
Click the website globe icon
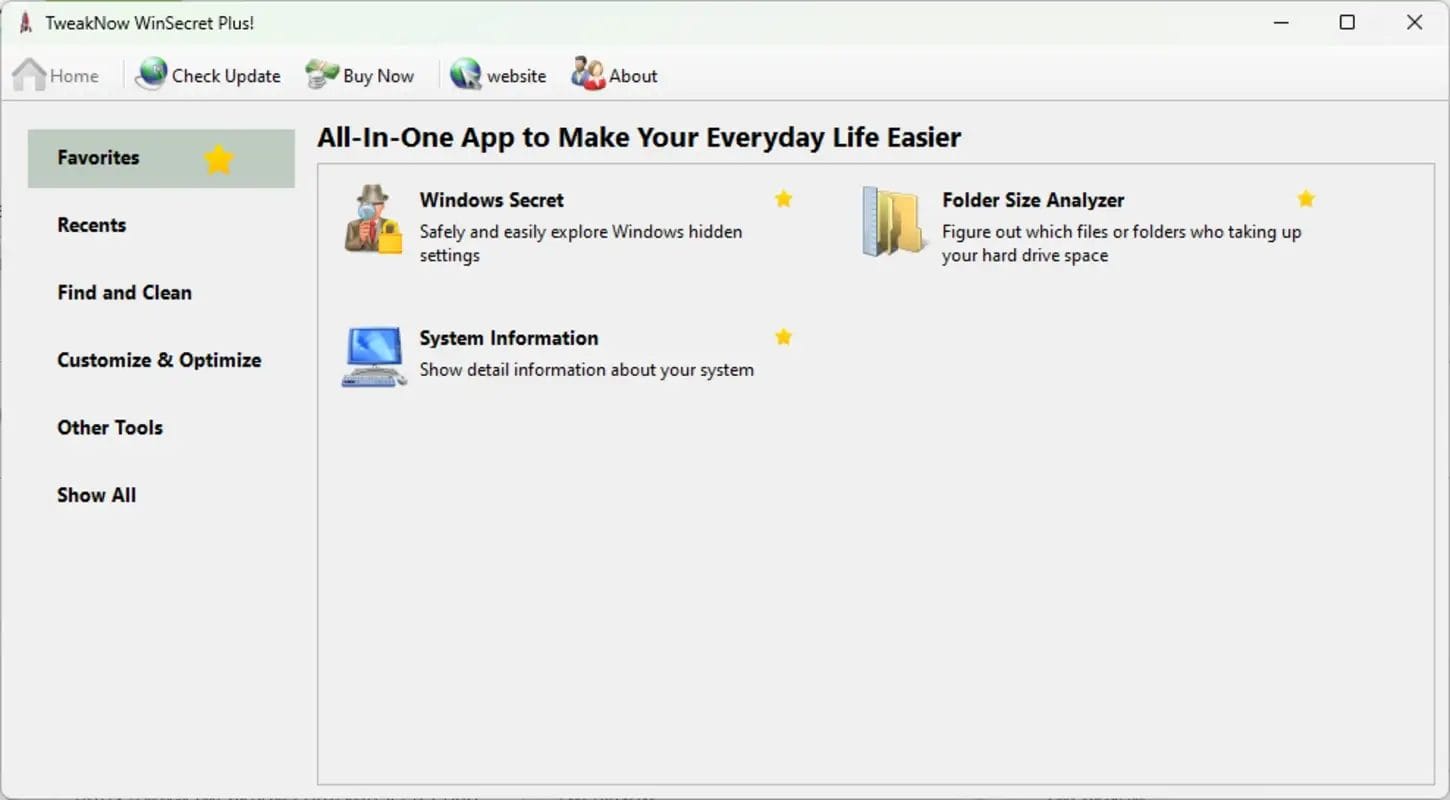point(466,75)
